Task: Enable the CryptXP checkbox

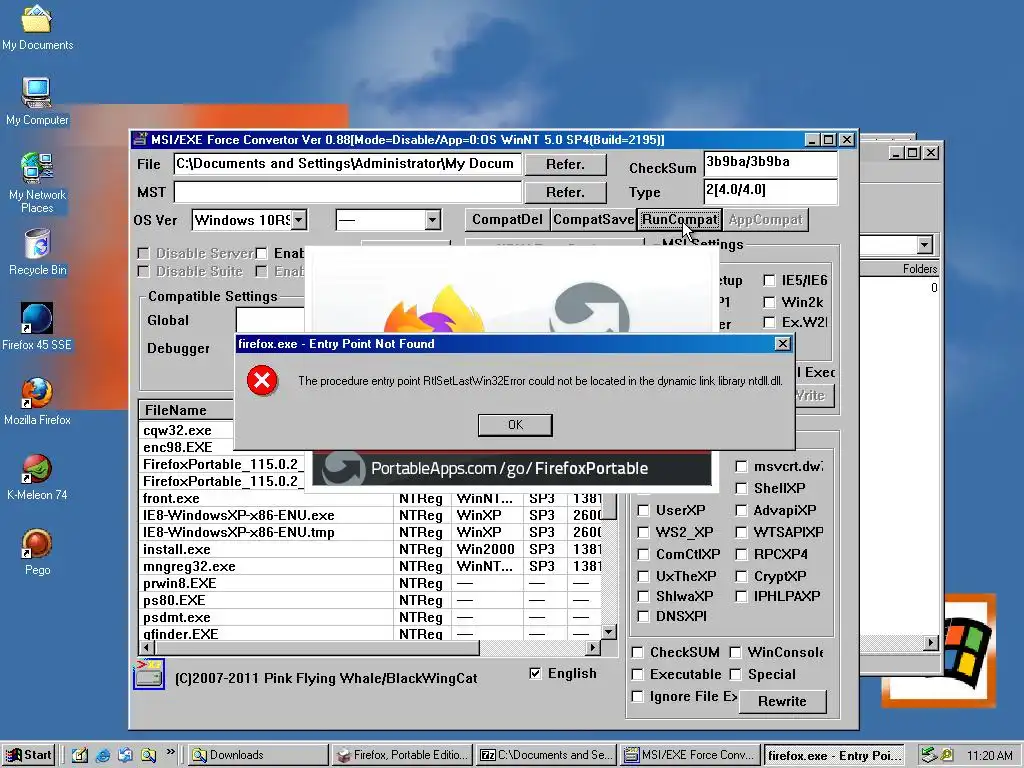Action: (x=741, y=577)
